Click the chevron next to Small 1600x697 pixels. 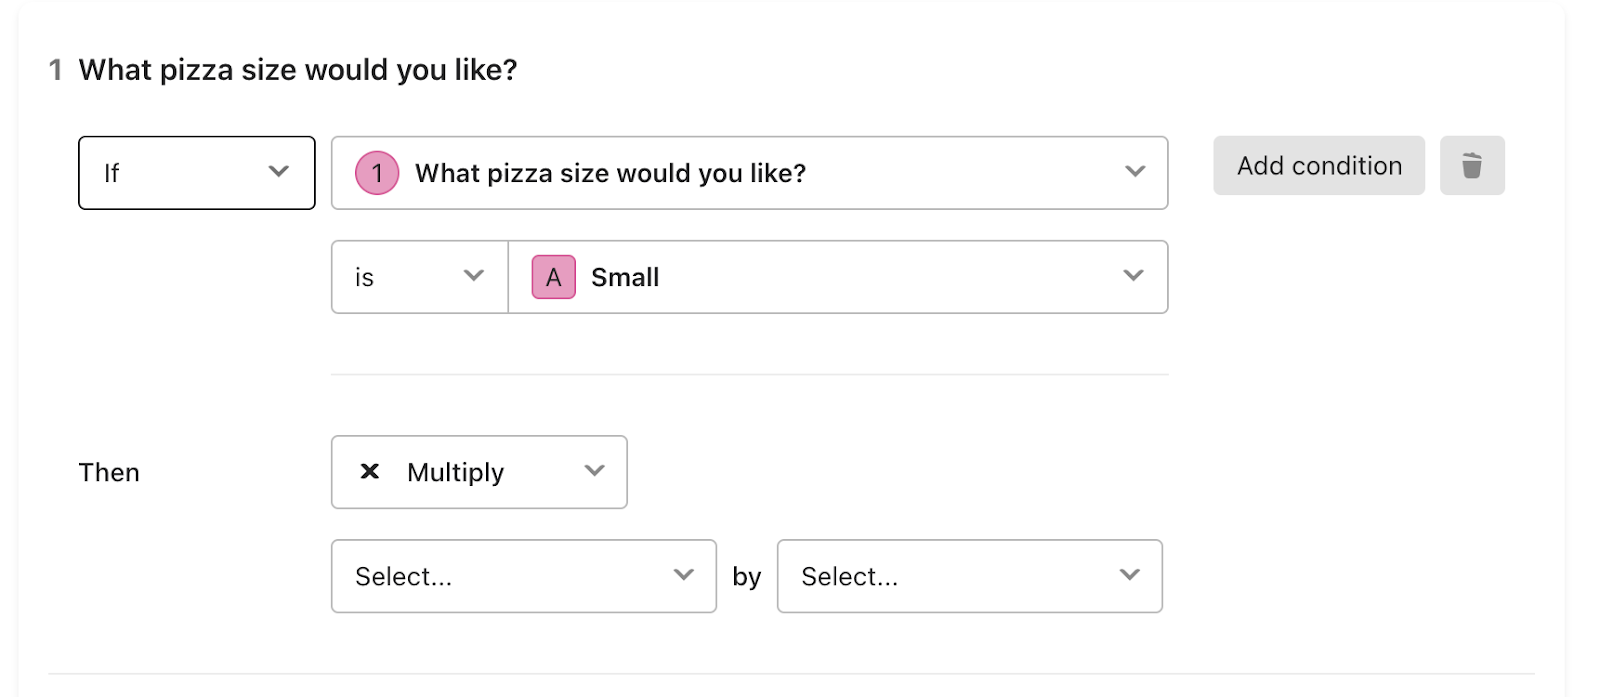tap(1133, 275)
